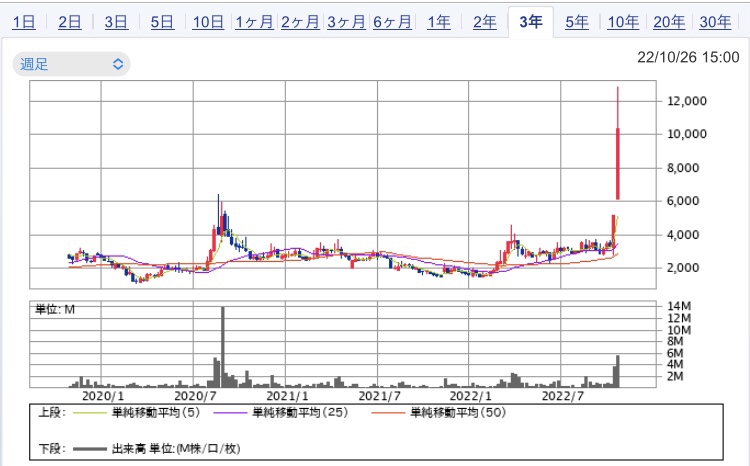This screenshot has height=466, width=750.
Task: Click the active 3年 tab
Action: [530, 22]
